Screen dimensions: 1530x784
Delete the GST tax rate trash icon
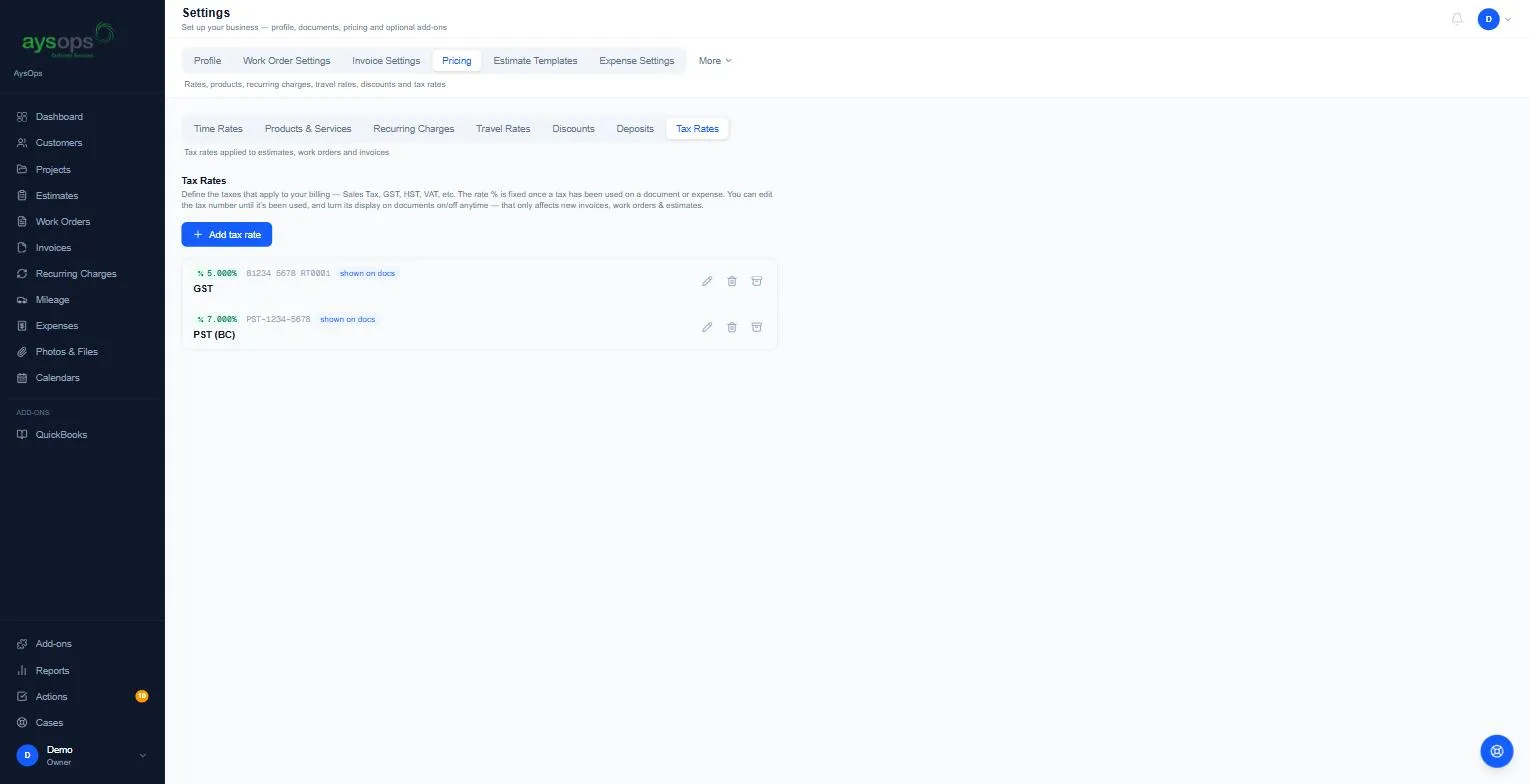point(732,281)
